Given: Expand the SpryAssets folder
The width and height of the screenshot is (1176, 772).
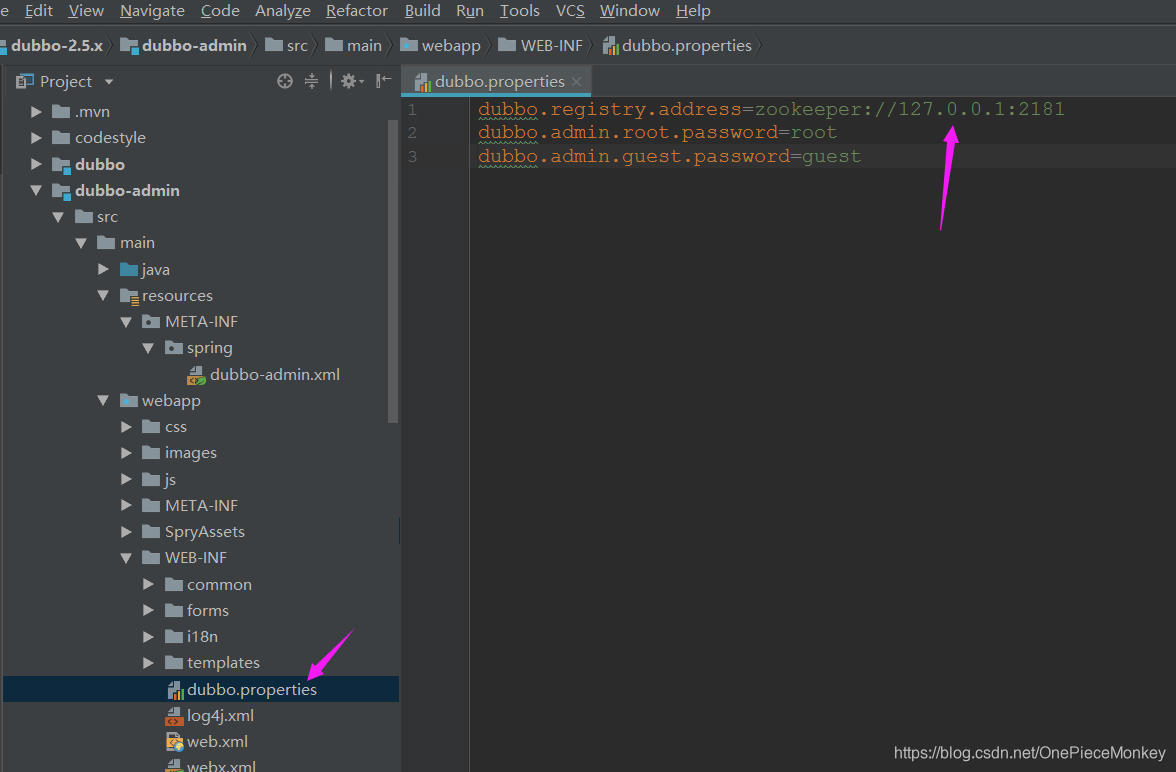Looking at the screenshot, I should pyautogui.click(x=126, y=532).
